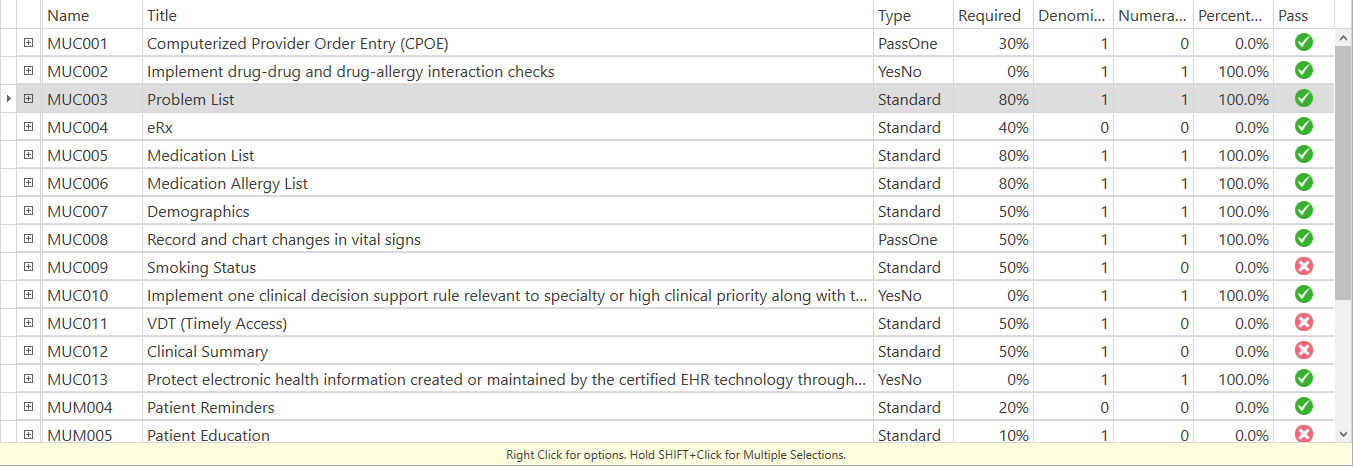The width and height of the screenshot is (1355, 467).
Task: Click the red fail icon for Clinical Summary
Action: tap(1304, 350)
